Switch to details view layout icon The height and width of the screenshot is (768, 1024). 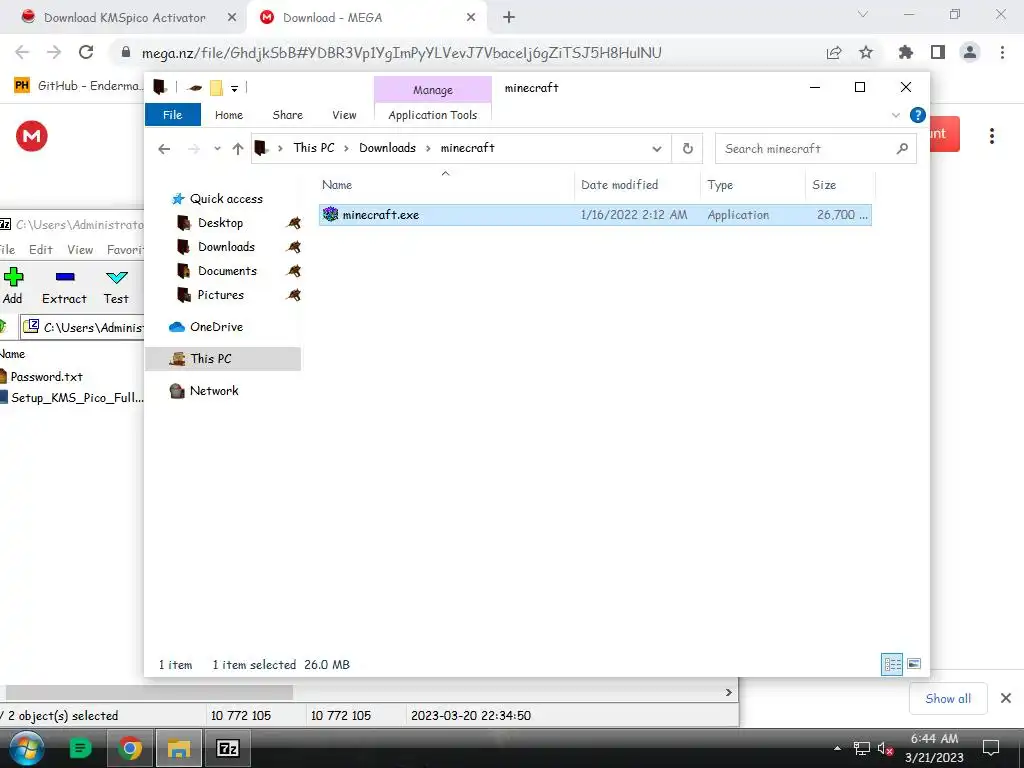891,664
